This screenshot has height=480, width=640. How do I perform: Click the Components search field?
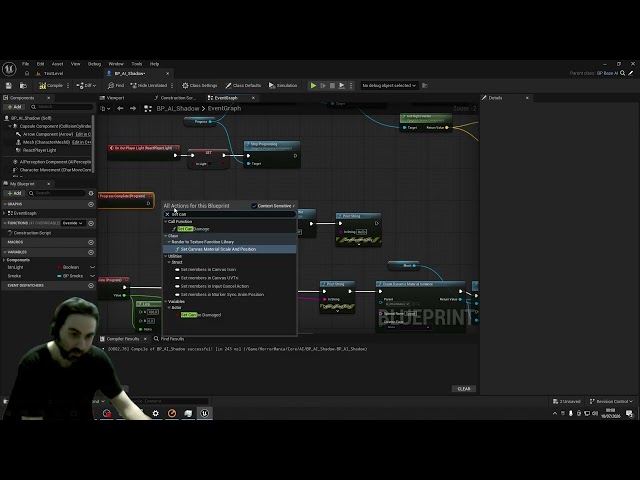click(61, 107)
